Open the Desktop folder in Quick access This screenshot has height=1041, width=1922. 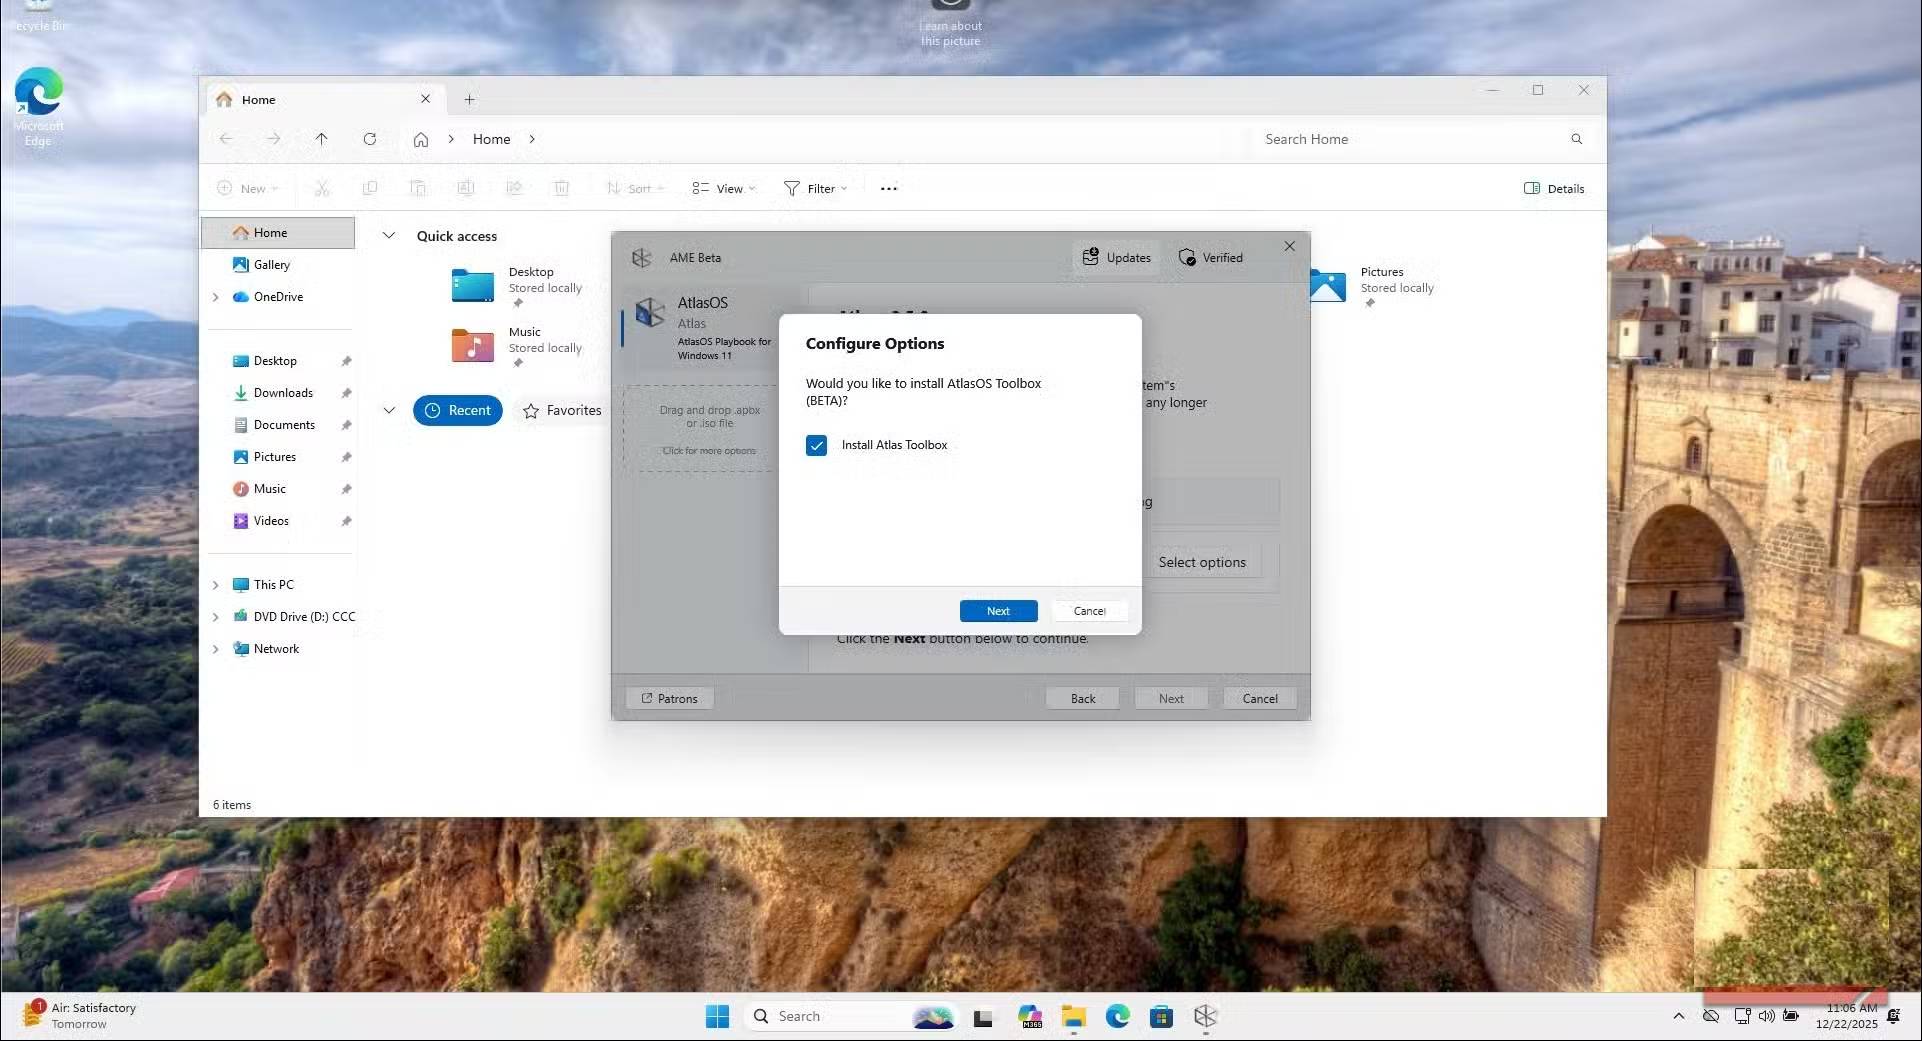click(473, 285)
